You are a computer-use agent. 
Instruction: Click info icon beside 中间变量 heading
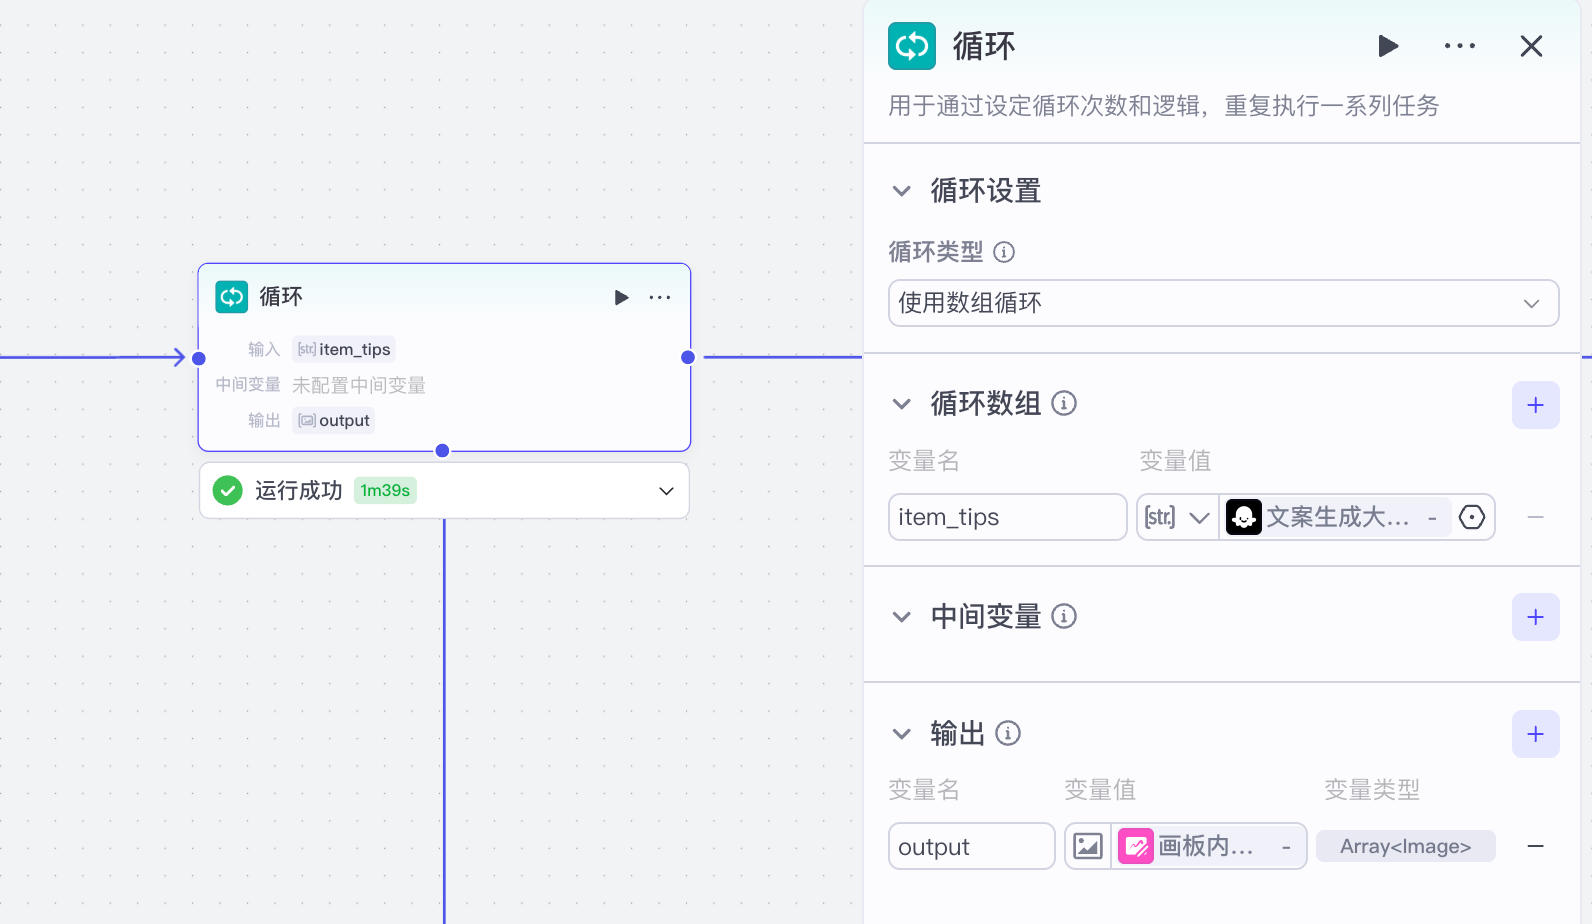tap(1064, 616)
